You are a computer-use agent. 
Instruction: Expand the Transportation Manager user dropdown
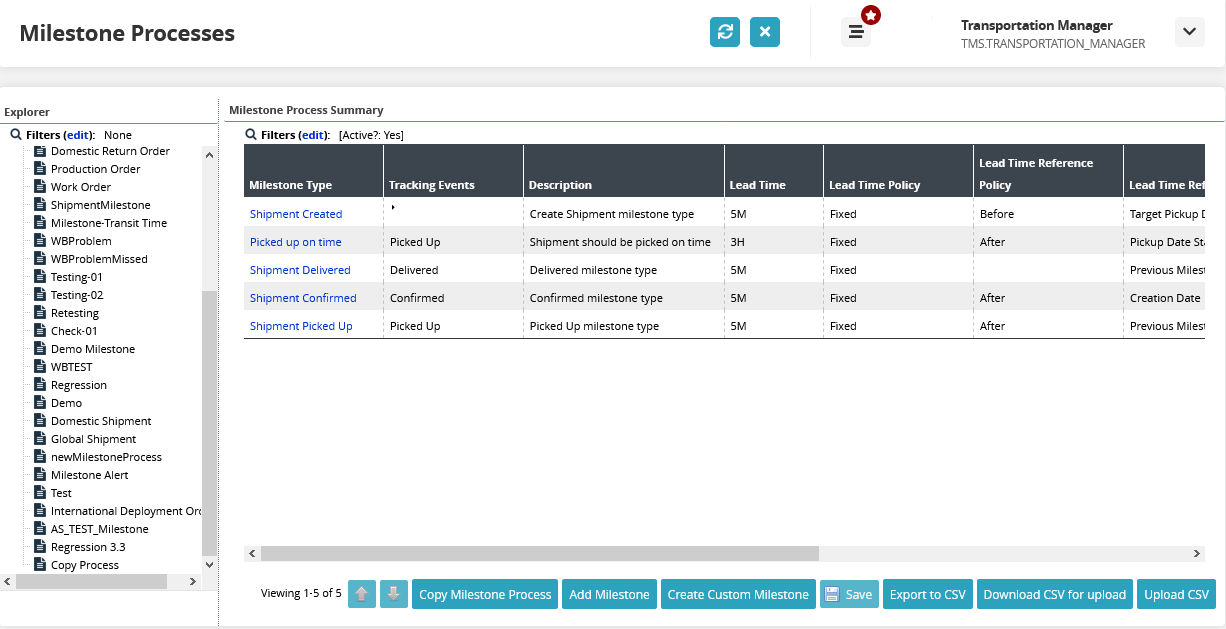[x=1188, y=32]
